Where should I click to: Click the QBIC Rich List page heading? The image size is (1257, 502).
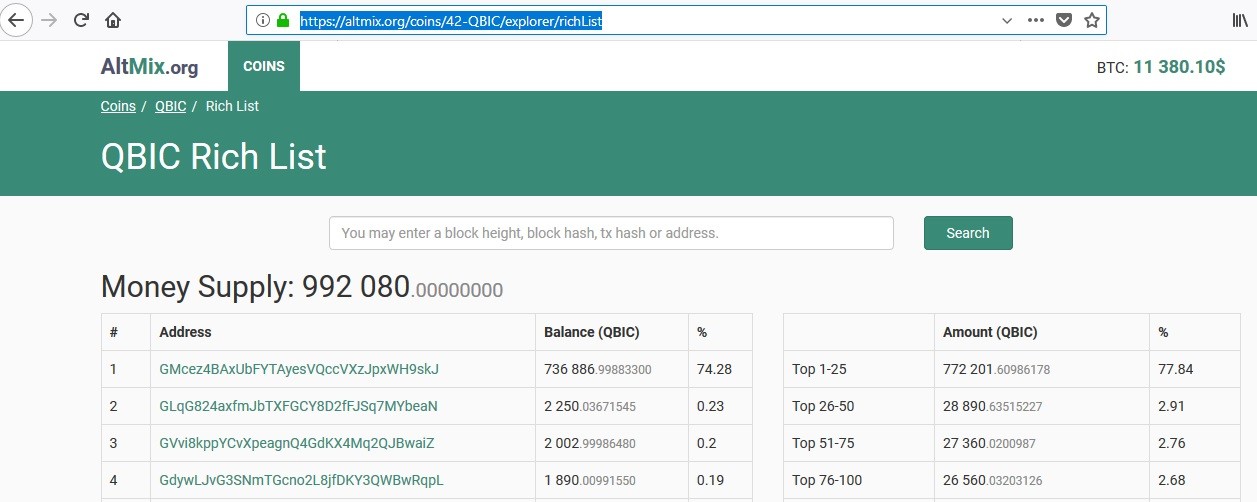[214, 157]
